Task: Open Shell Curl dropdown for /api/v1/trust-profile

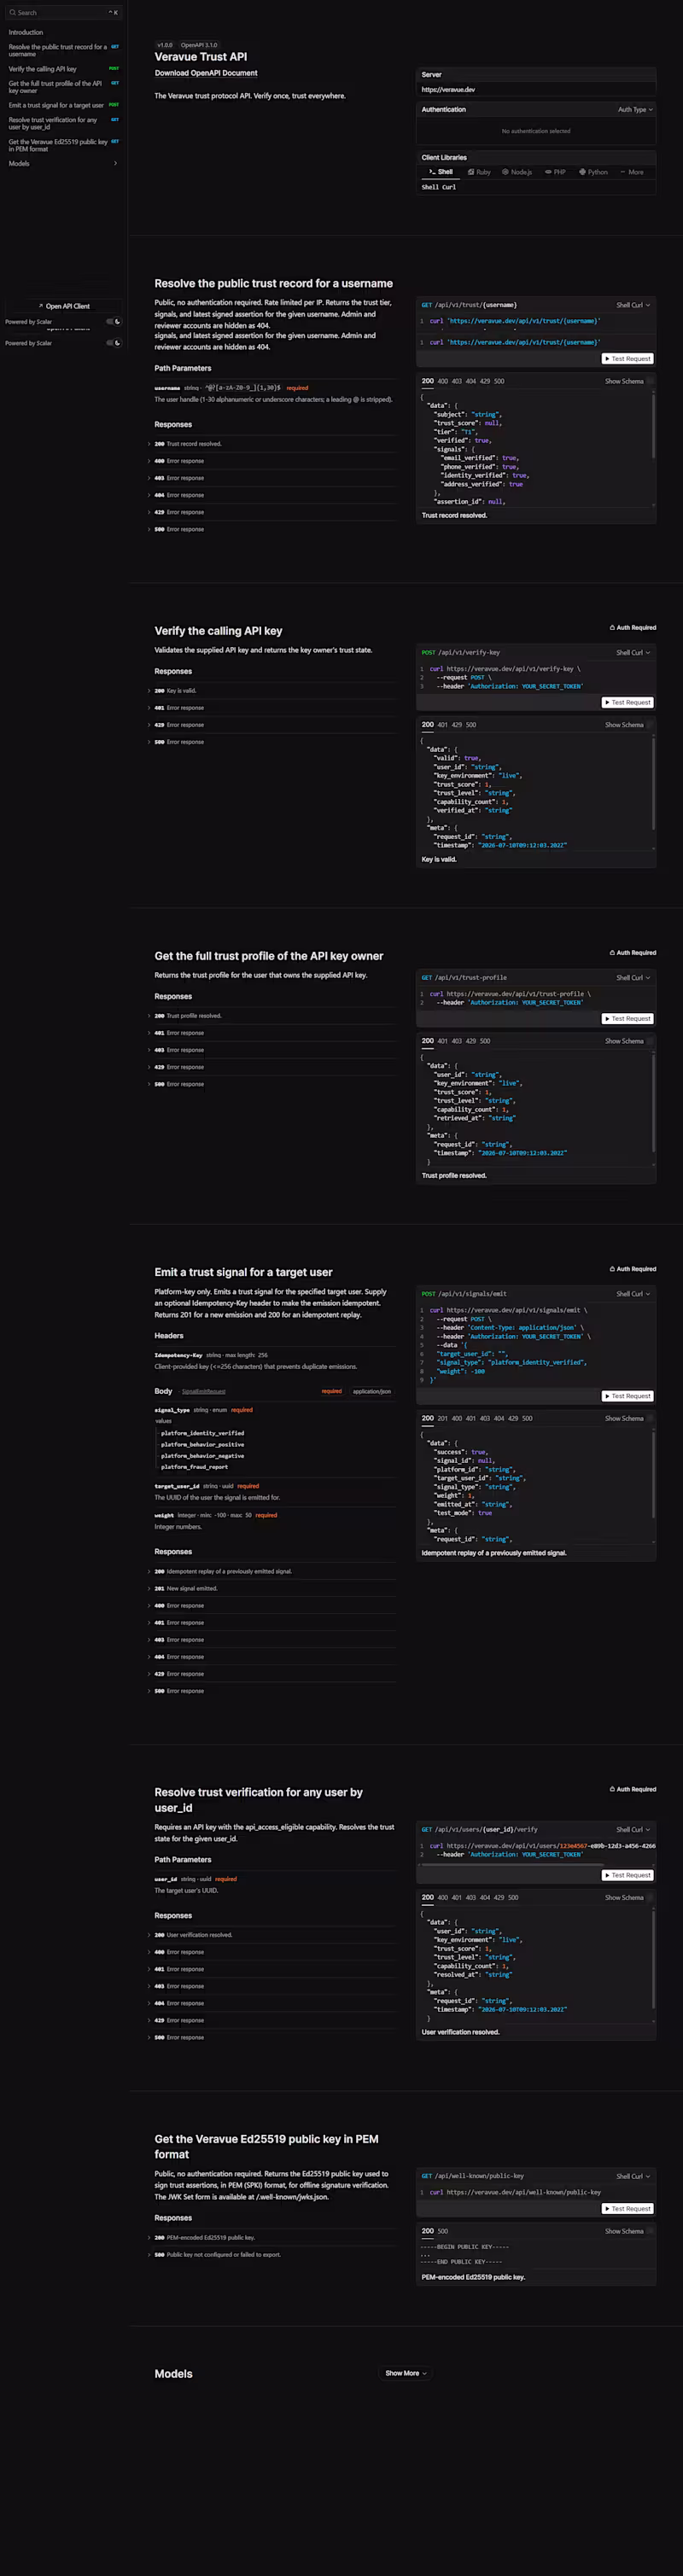Action: click(x=633, y=978)
